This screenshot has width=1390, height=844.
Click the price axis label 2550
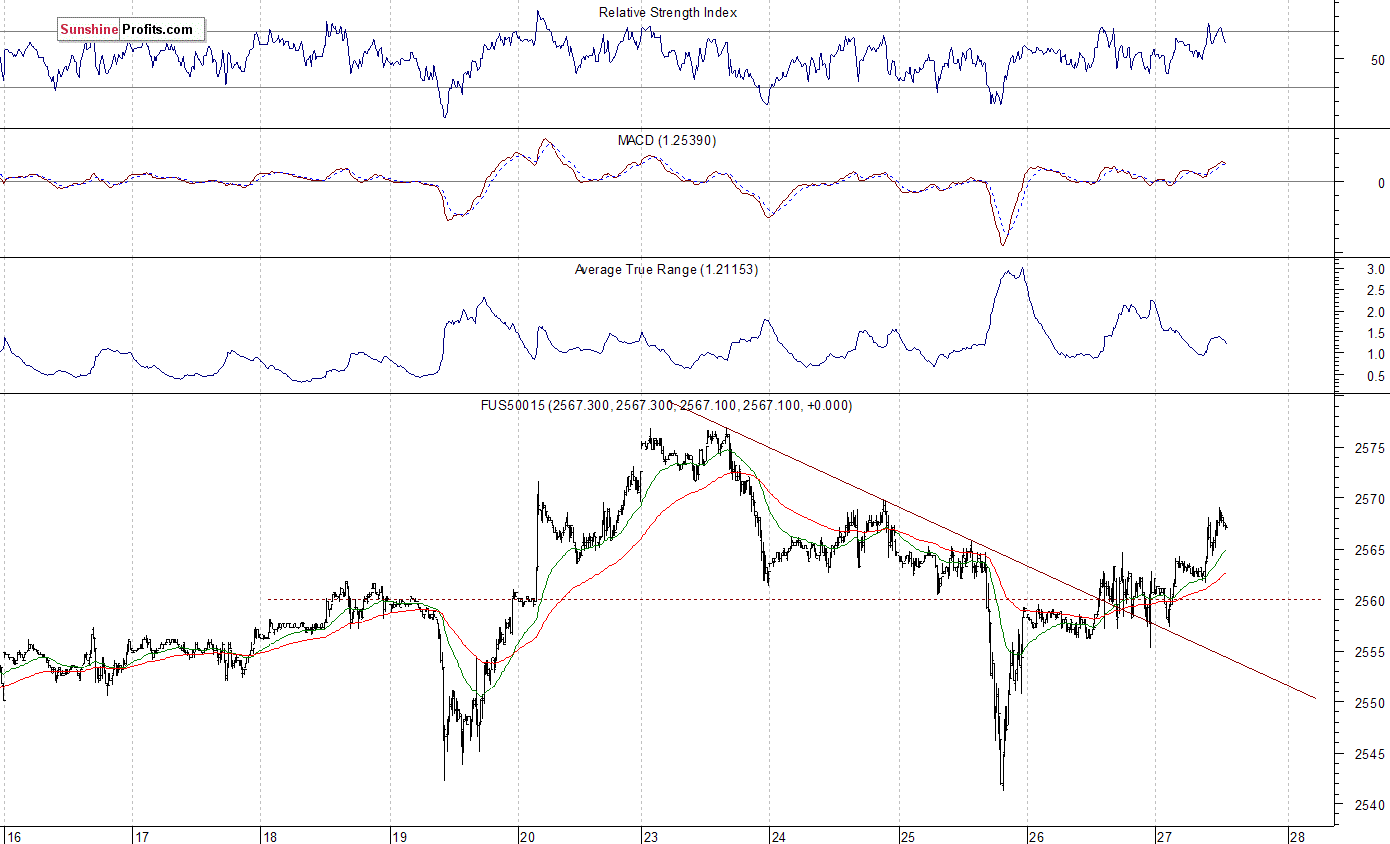1371,703
